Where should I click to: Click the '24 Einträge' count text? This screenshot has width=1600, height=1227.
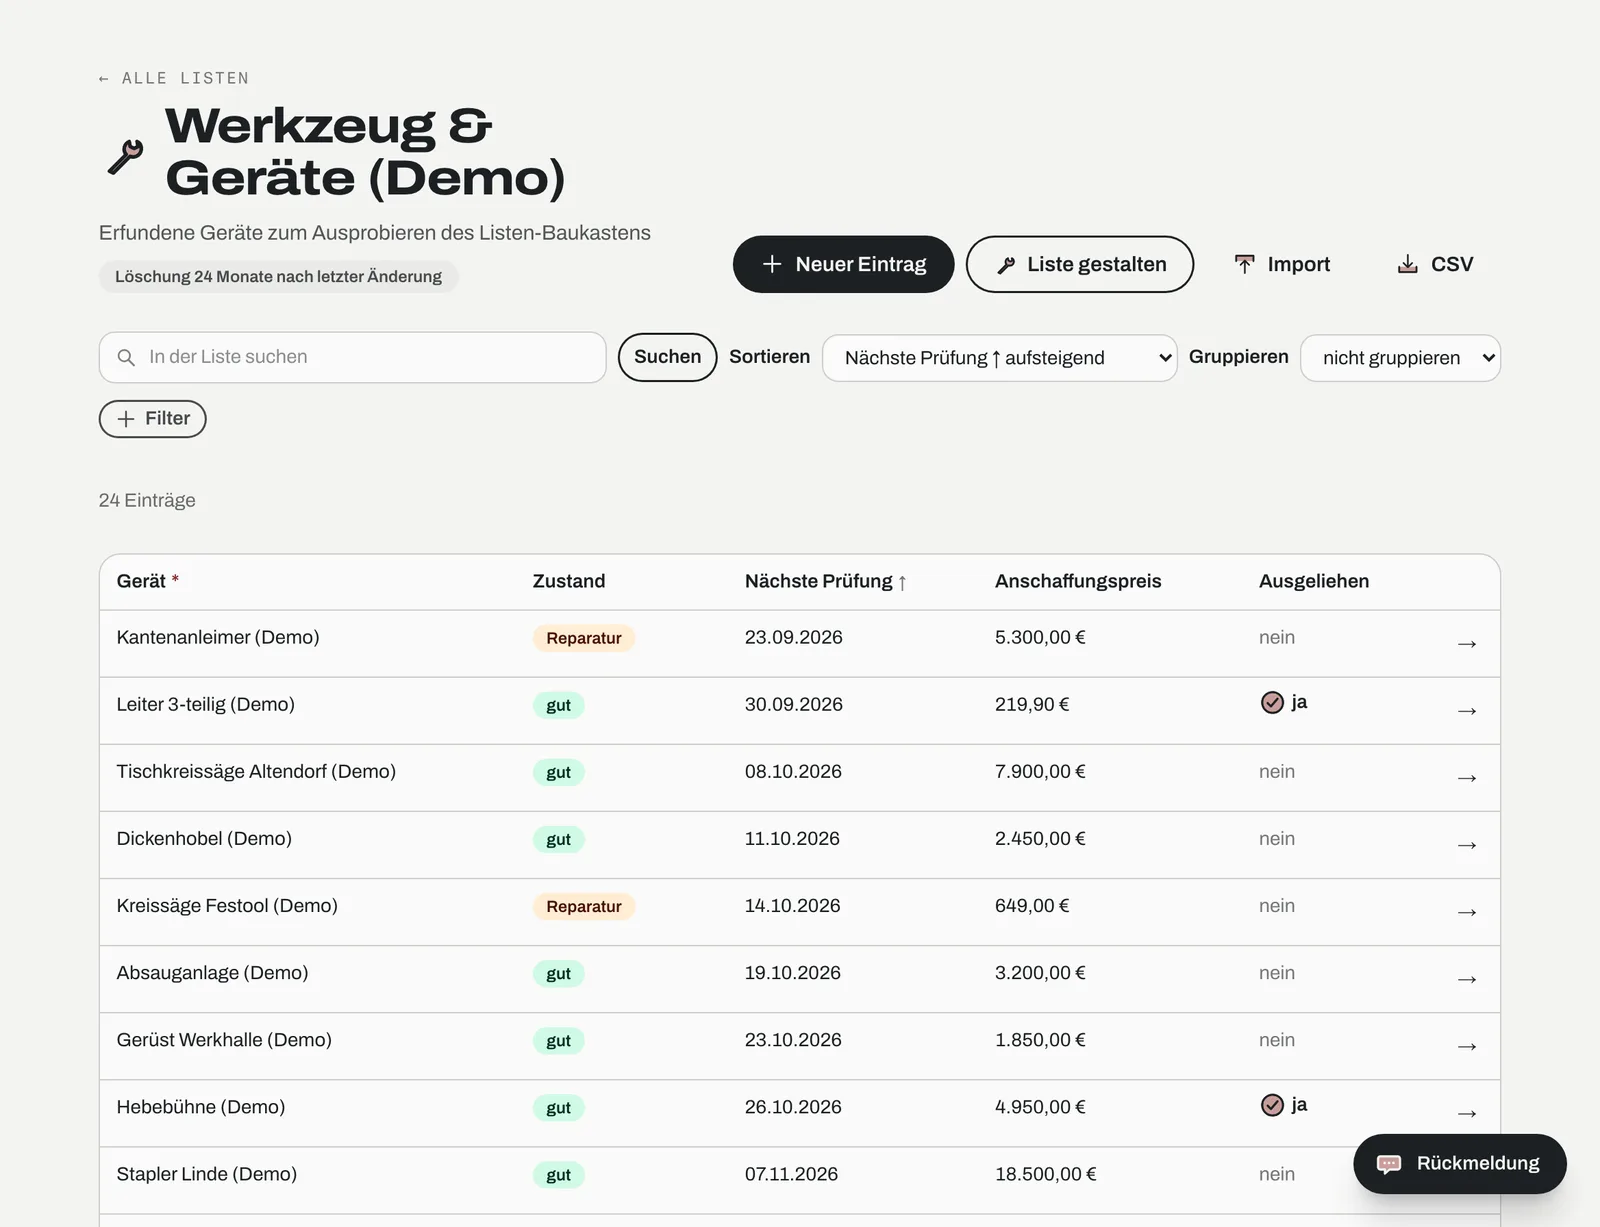click(x=147, y=500)
